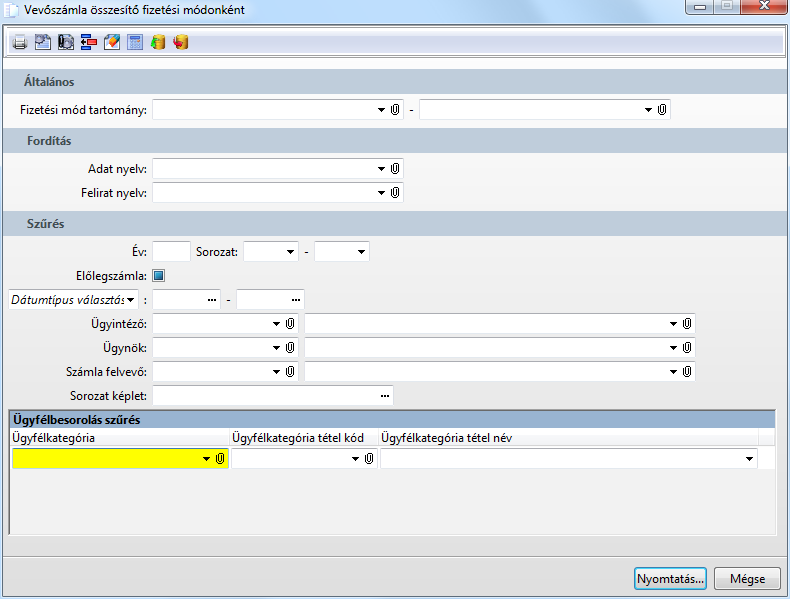Viewport: 790px width, 599px height.
Task: Open the end date picker ellipsis
Action: (296, 300)
